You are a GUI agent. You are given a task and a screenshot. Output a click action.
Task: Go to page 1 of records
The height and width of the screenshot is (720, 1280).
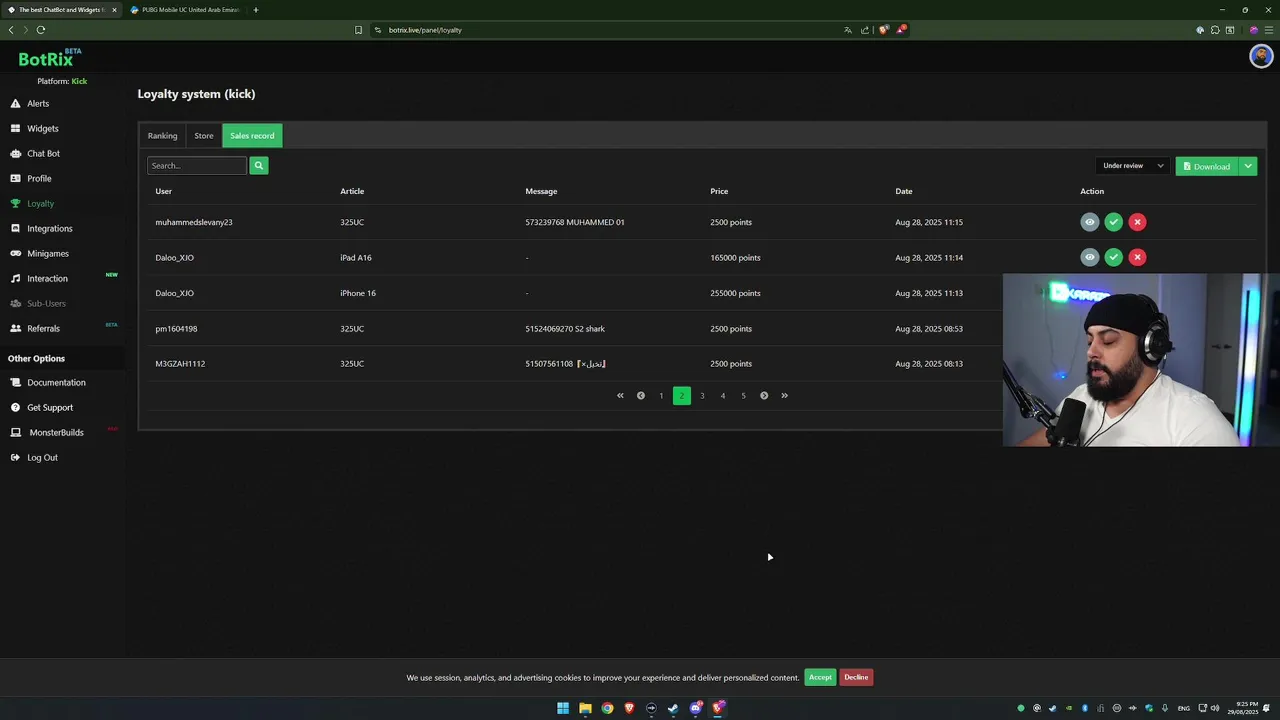[x=661, y=395]
